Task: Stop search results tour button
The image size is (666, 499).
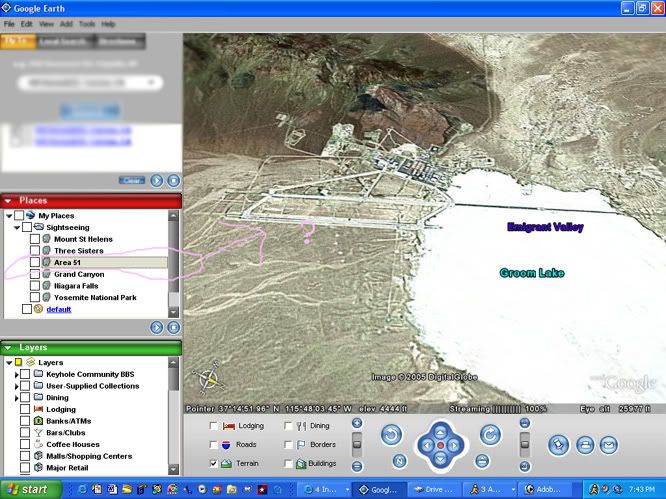Action: [x=173, y=180]
